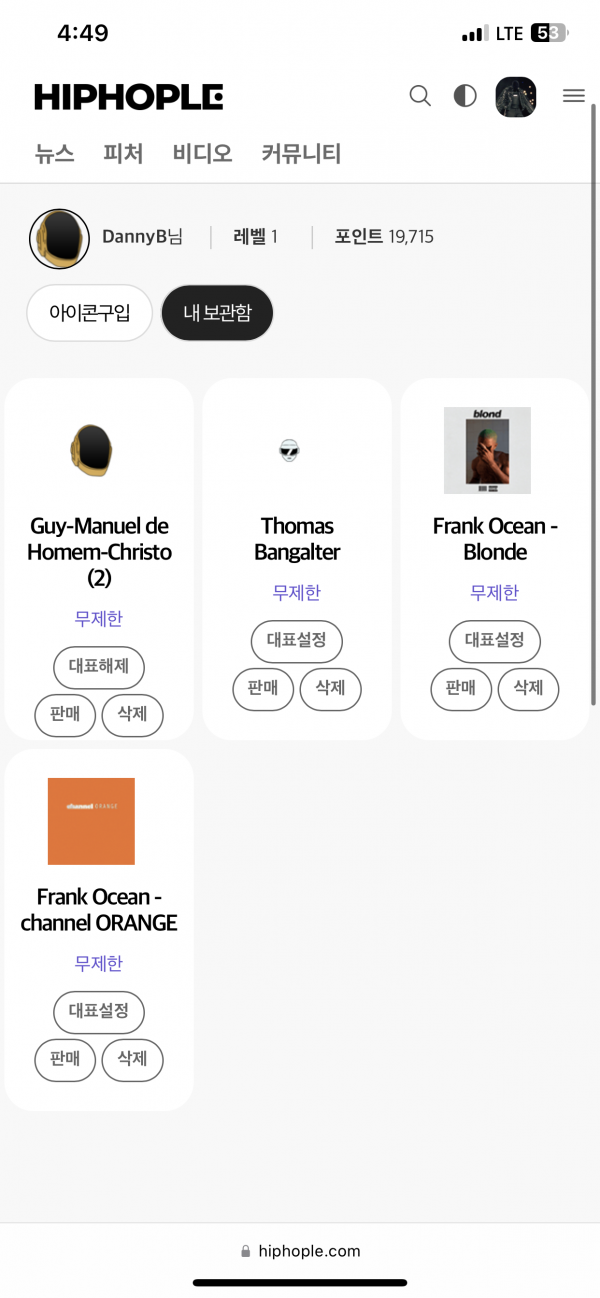Viewport: 600px width, 1298px height.
Task: Tap the hiphople.com address bar
Action: (x=300, y=1251)
